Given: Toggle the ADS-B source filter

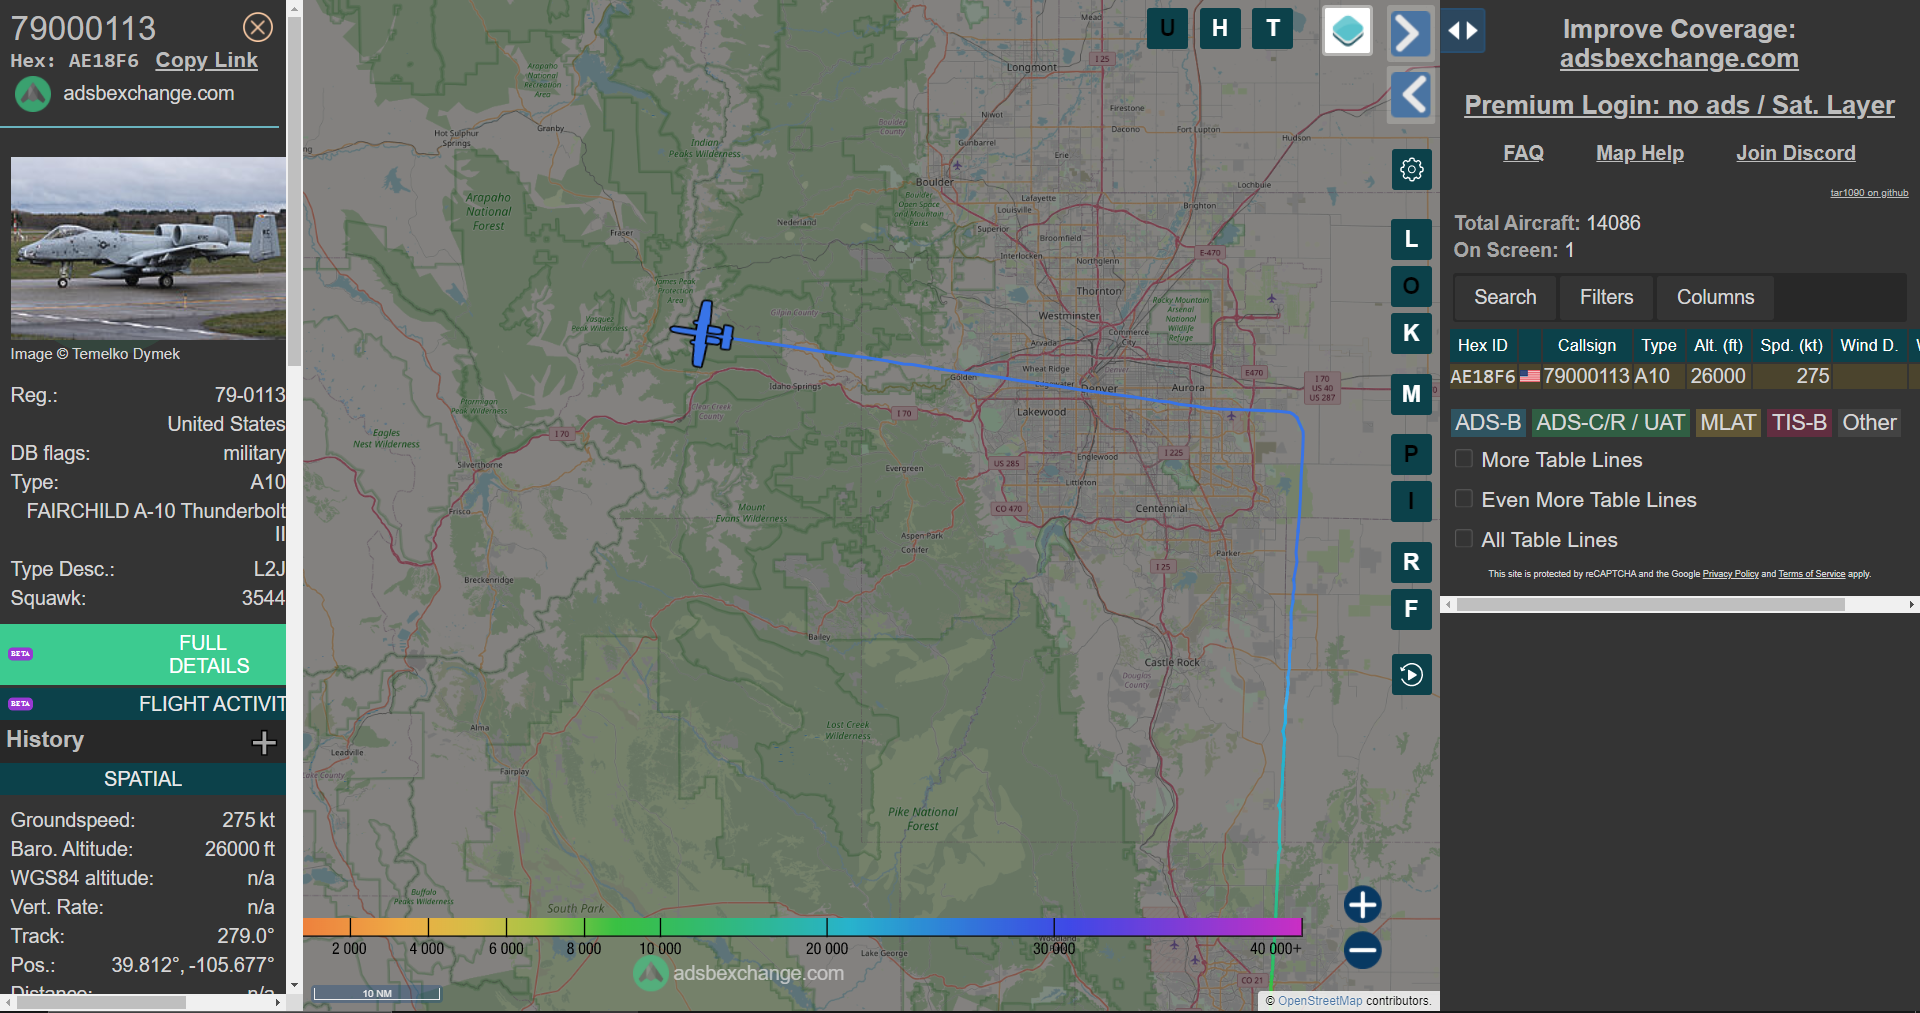Looking at the screenshot, I should tap(1487, 423).
